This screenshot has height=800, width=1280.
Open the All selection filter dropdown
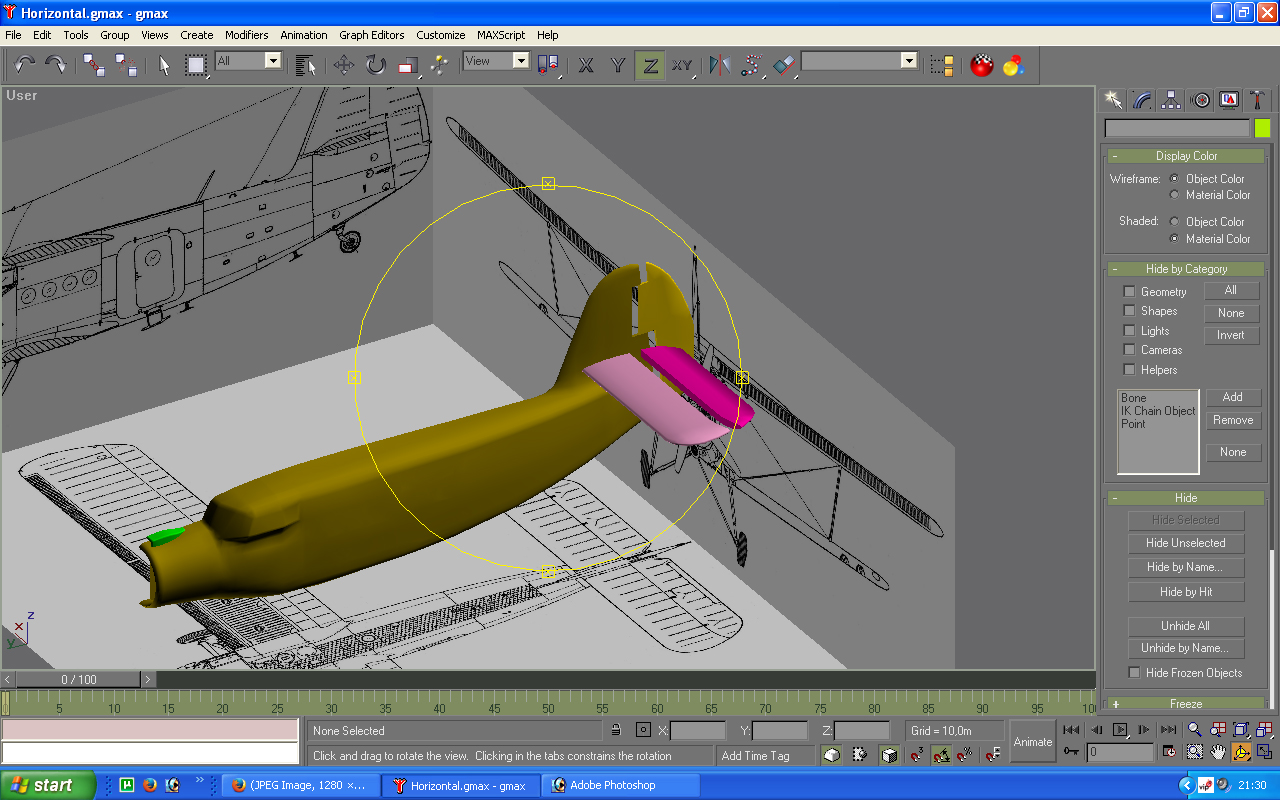click(249, 61)
